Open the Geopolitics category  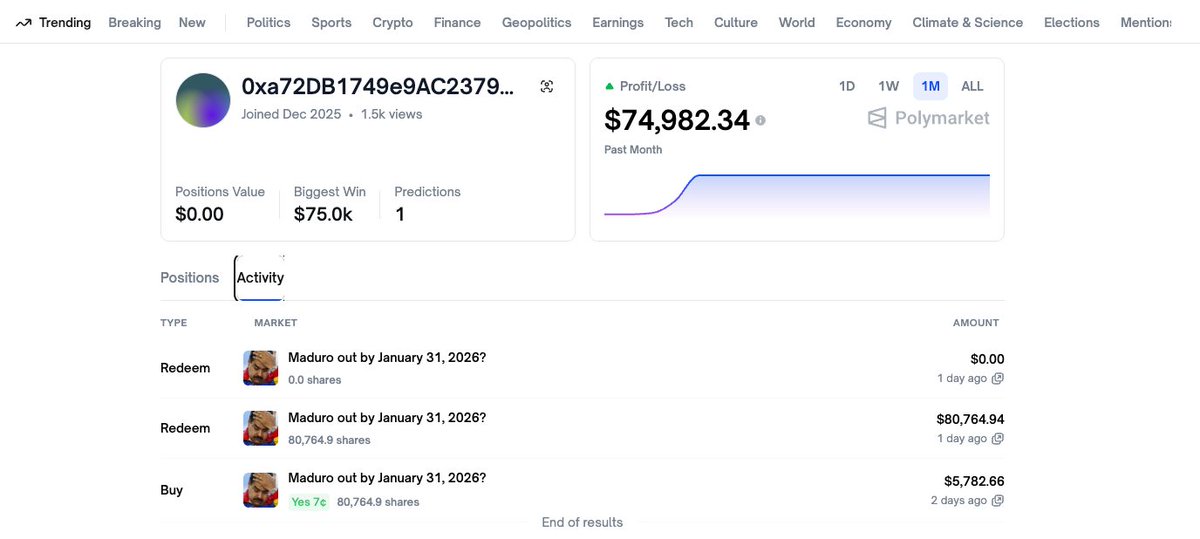(537, 22)
